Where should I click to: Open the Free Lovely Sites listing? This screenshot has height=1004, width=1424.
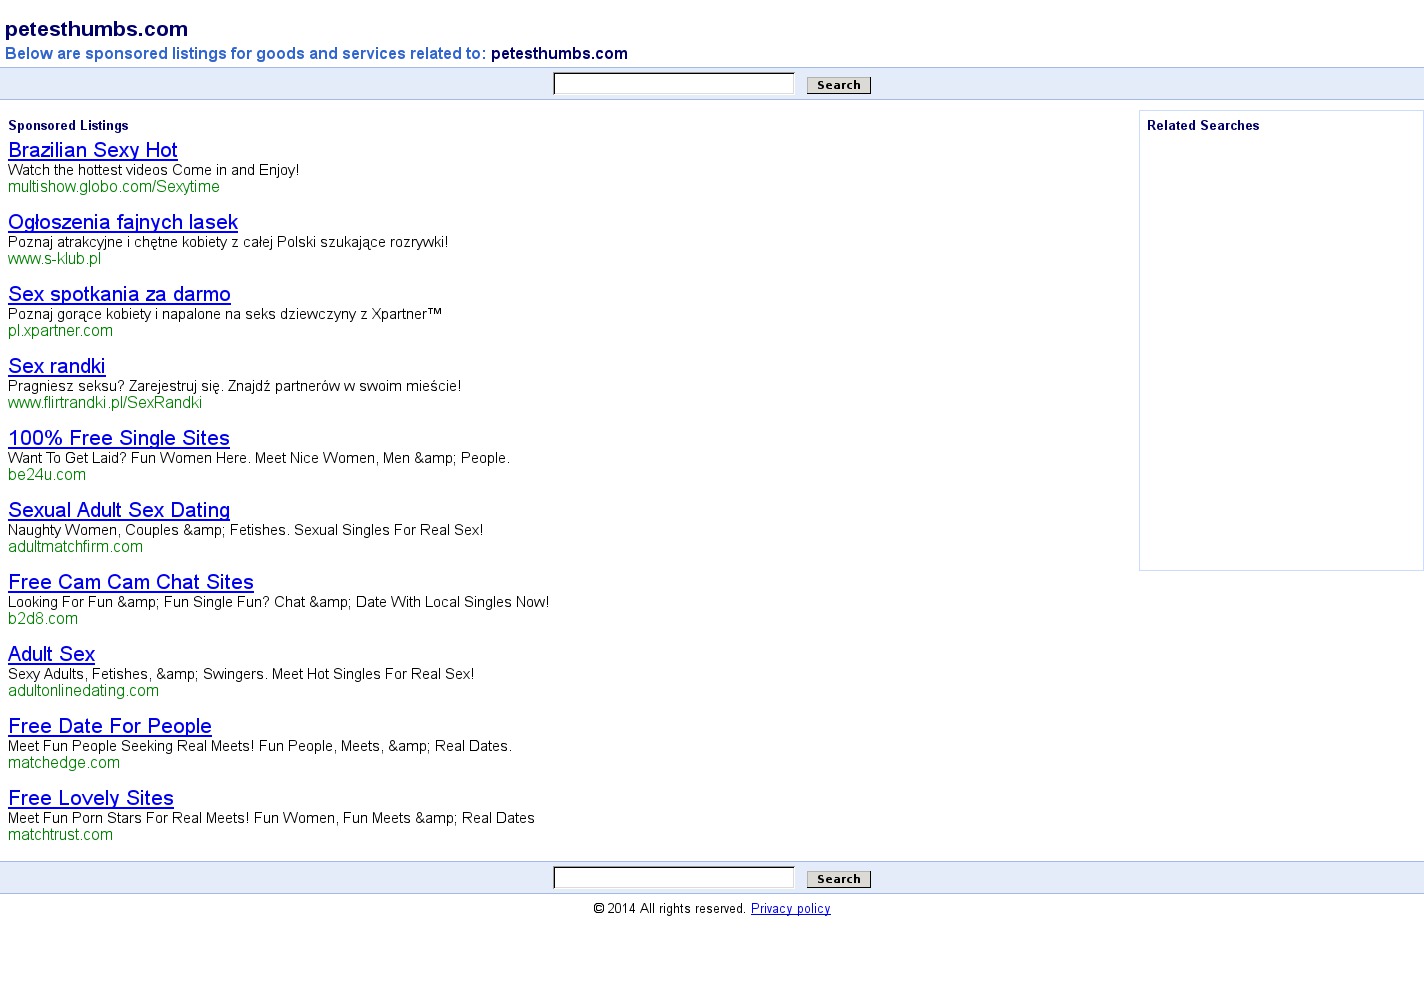pyautogui.click(x=91, y=798)
